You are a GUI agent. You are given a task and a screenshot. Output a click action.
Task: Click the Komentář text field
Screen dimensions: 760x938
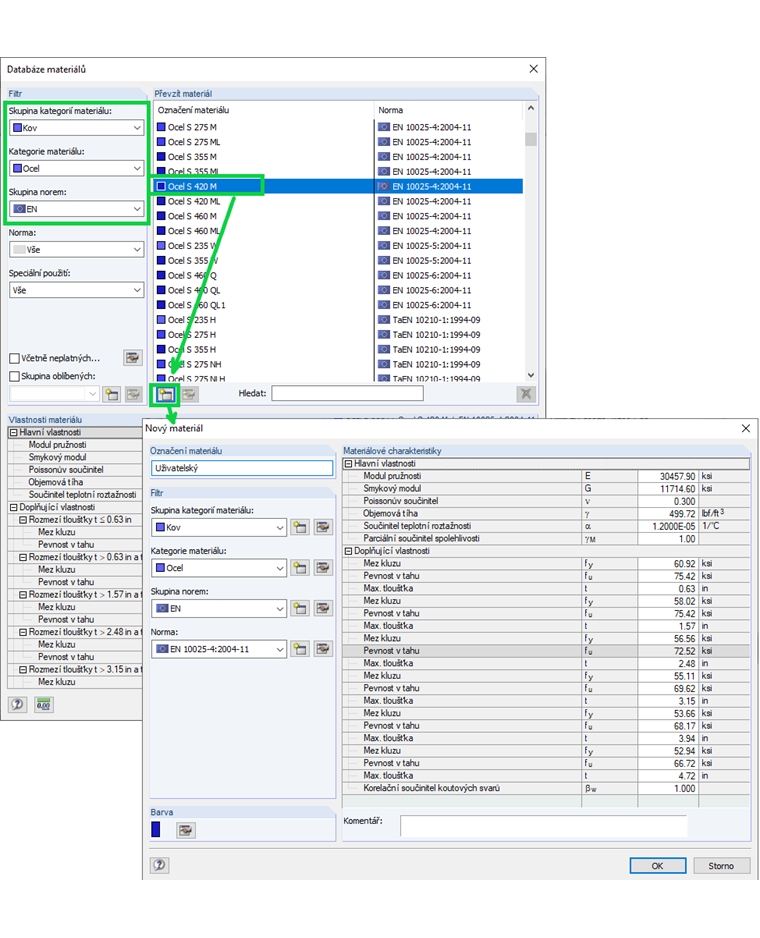click(x=543, y=826)
